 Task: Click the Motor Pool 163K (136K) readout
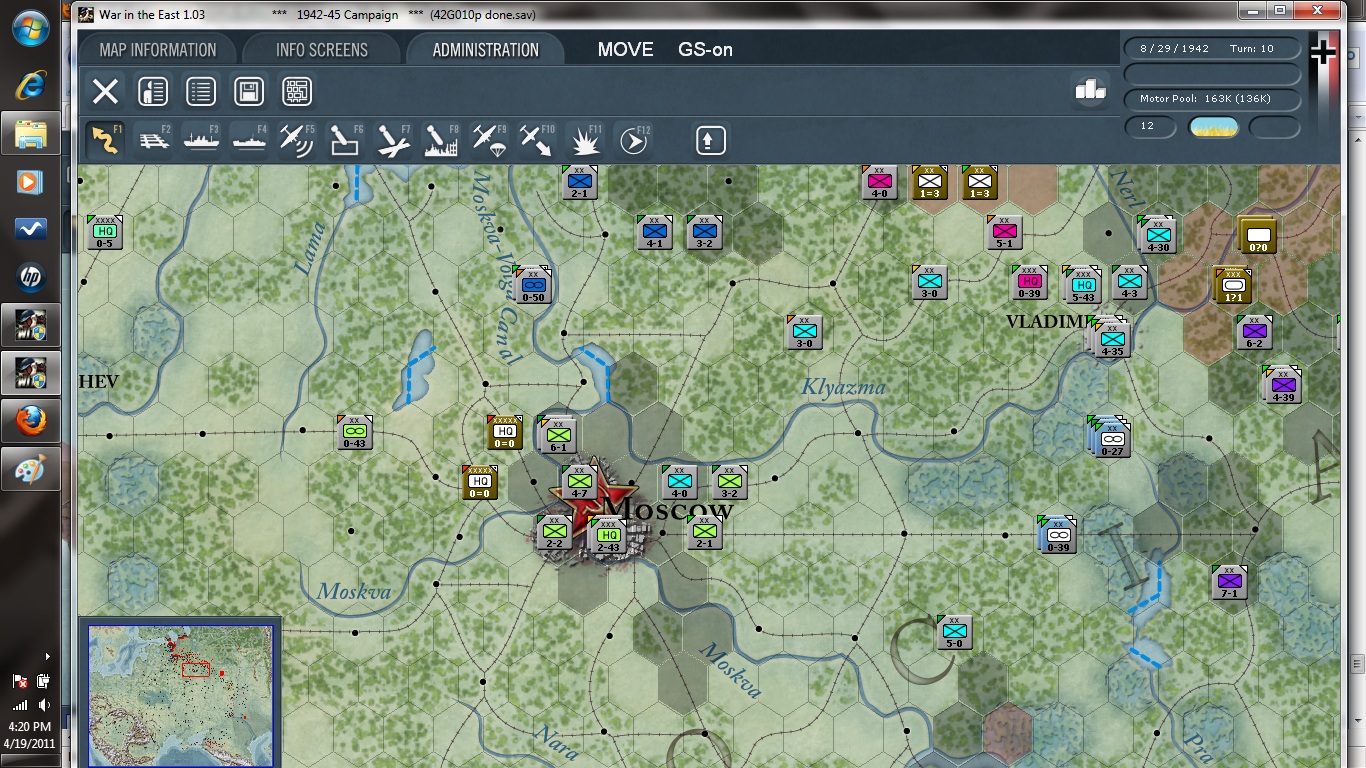point(1212,99)
